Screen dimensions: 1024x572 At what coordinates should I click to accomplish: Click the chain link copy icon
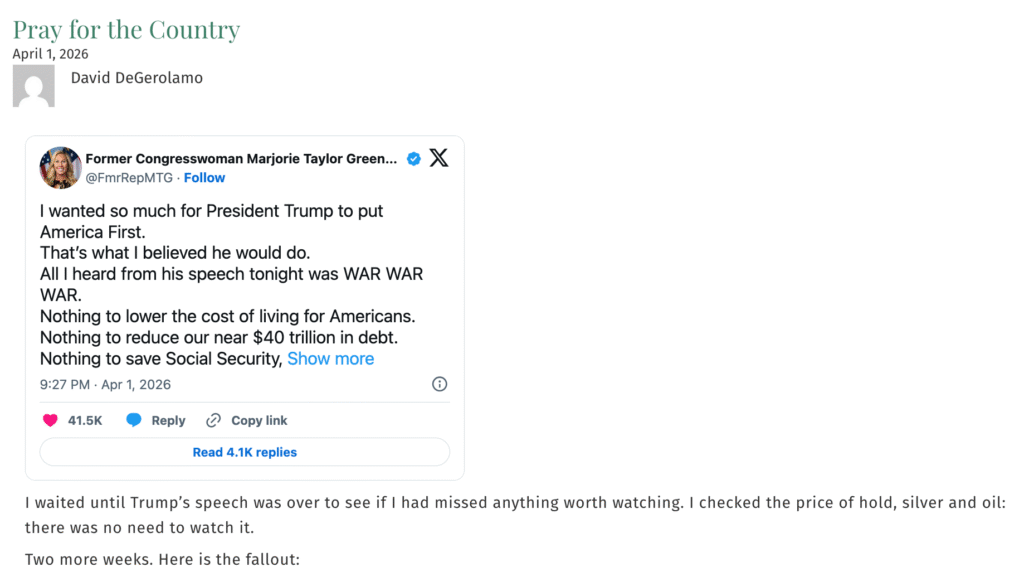coord(213,420)
